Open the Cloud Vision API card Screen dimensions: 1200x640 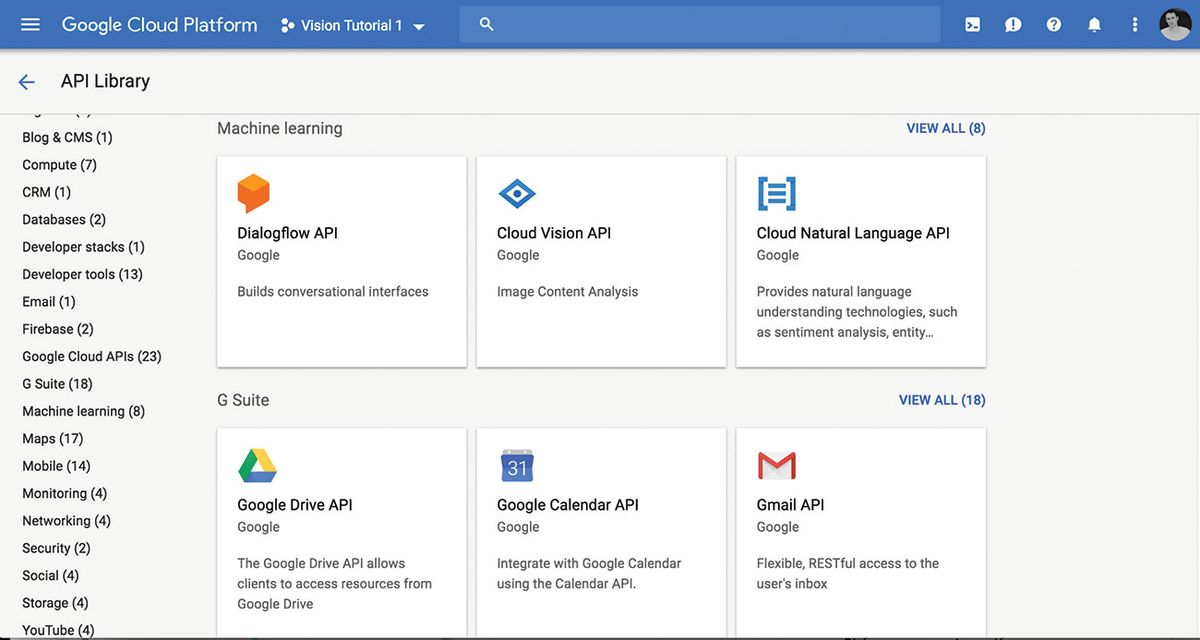pyautogui.click(x=601, y=260)
